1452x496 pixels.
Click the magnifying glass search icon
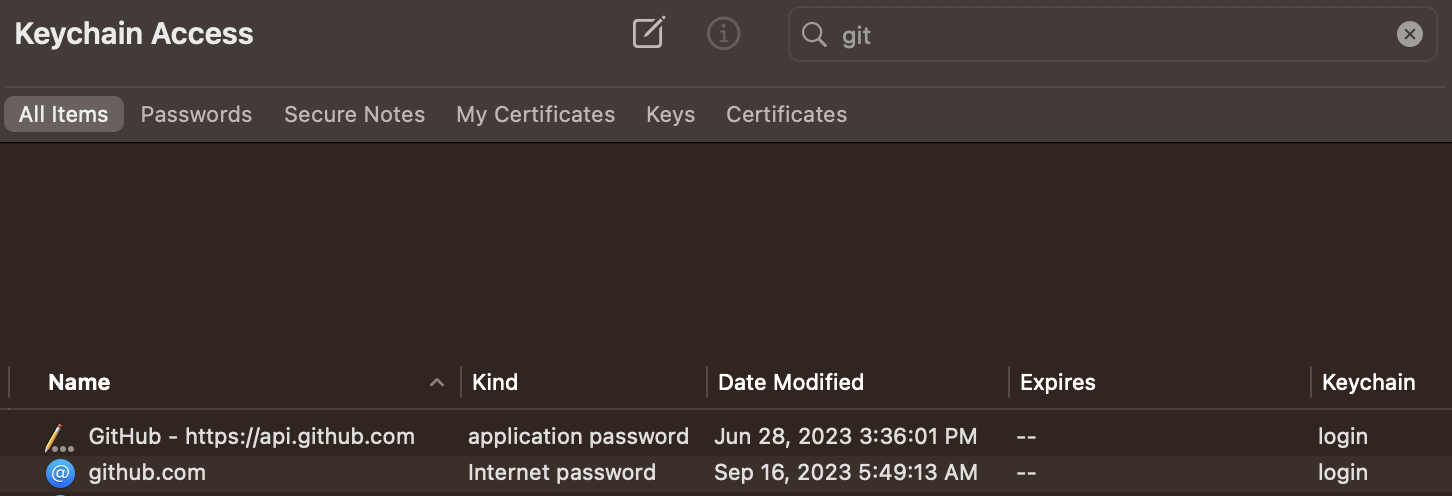814,35
